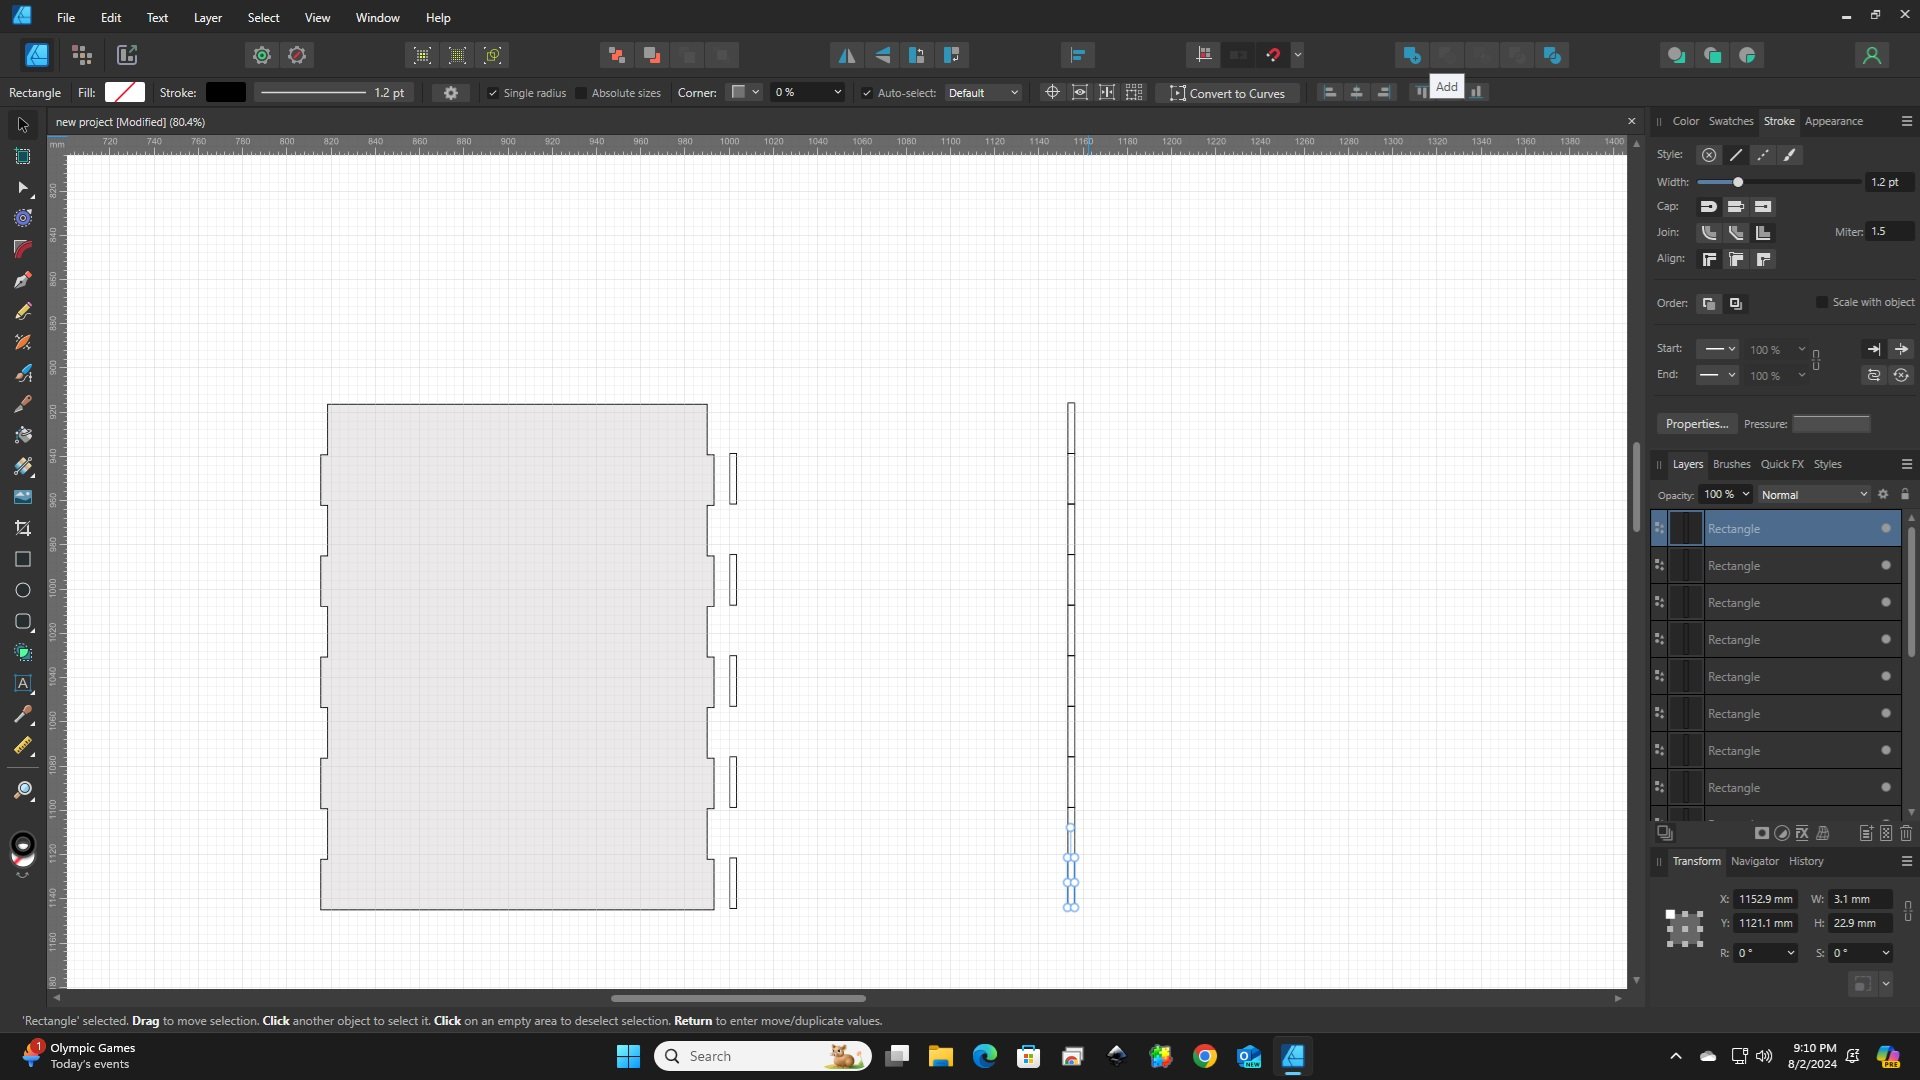
Task: Select the Pencil tool
Action: 23,311
